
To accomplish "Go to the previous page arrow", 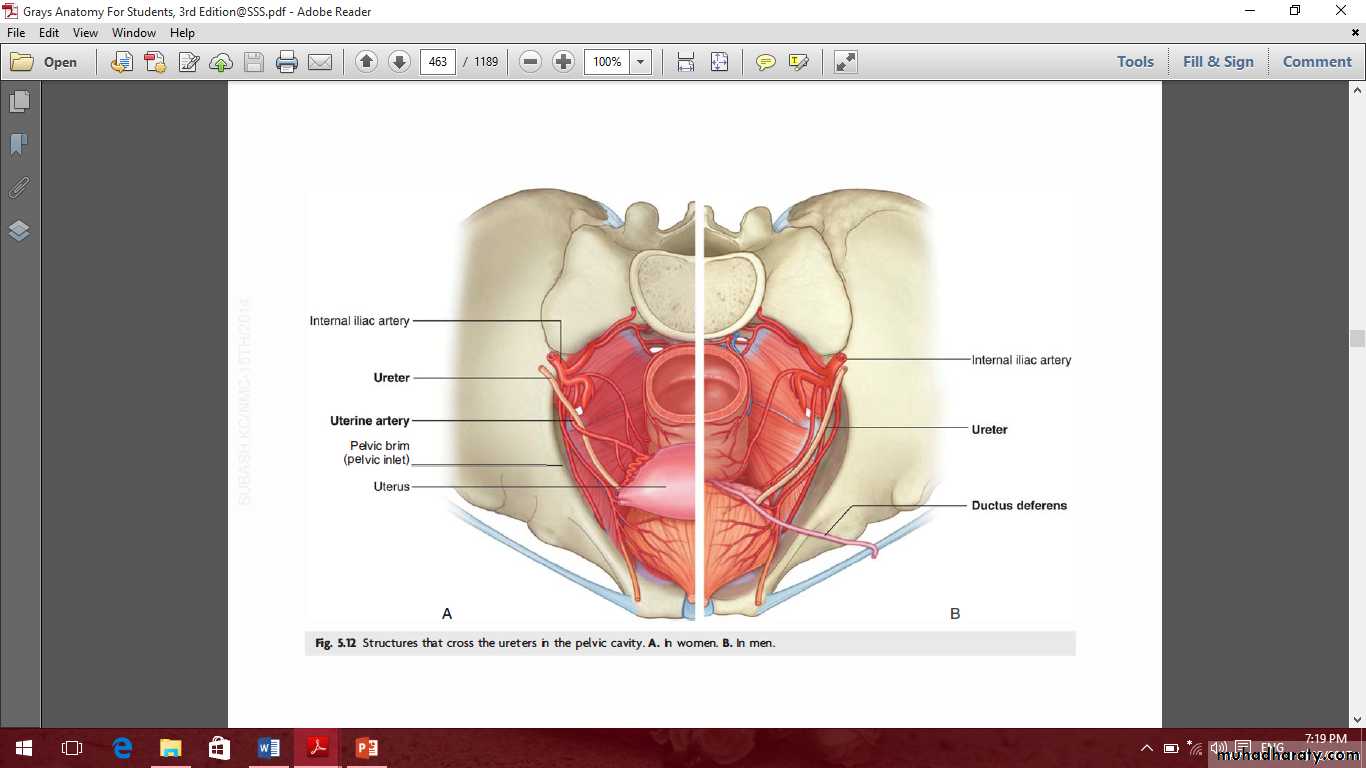I will (366, 62).
